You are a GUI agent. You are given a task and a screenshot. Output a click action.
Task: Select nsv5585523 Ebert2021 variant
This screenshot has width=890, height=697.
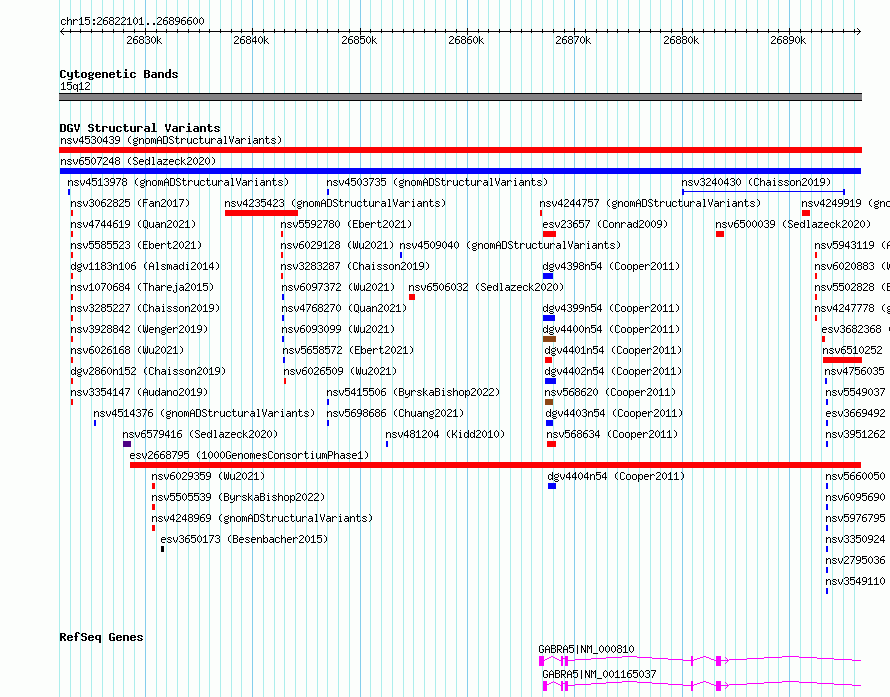(x=136, y=245)
